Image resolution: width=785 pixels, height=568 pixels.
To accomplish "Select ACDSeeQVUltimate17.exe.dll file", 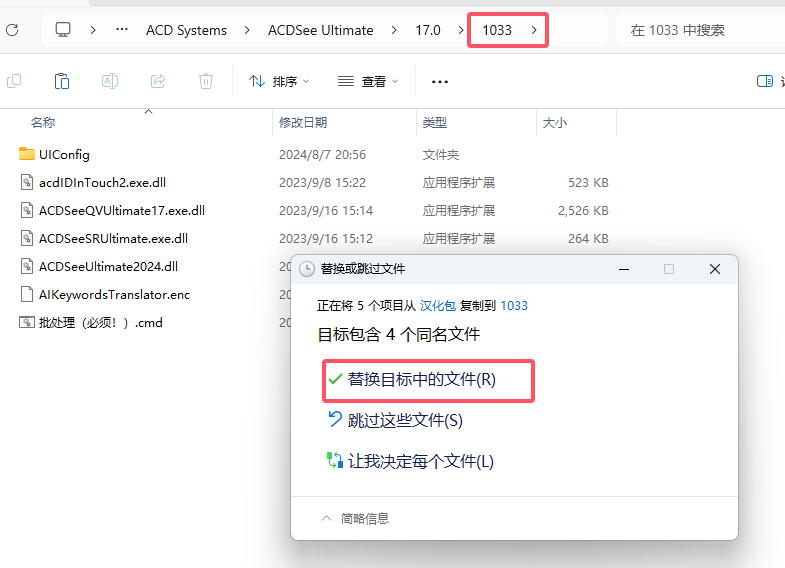I will coord(122,211).
